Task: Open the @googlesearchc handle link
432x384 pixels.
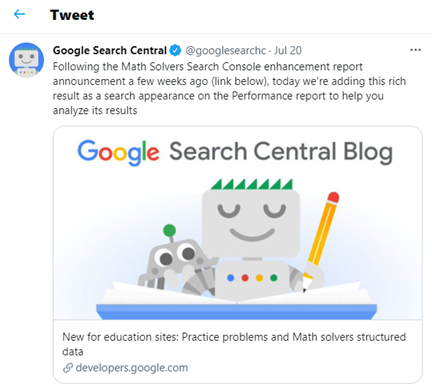Action: tap(226, 50)
